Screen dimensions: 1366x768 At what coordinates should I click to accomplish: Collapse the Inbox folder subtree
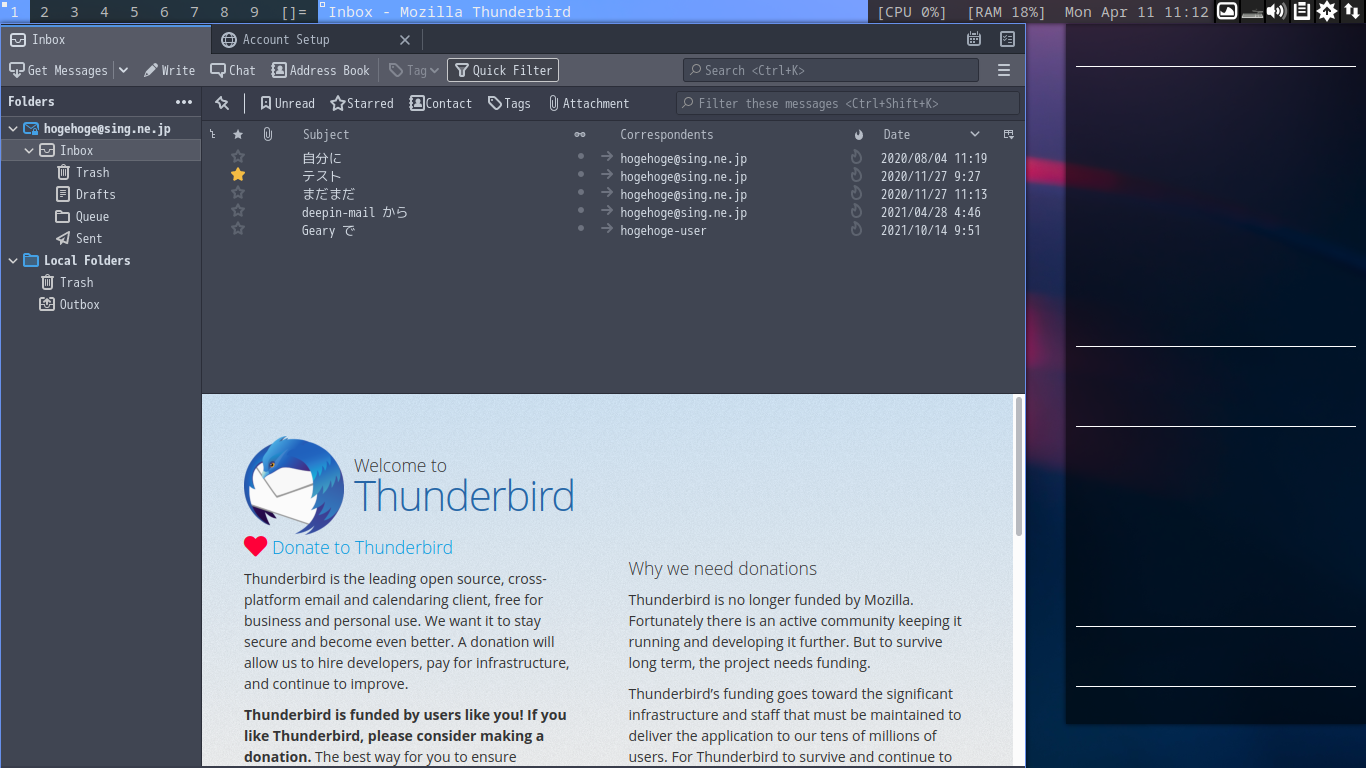(29, 151)
